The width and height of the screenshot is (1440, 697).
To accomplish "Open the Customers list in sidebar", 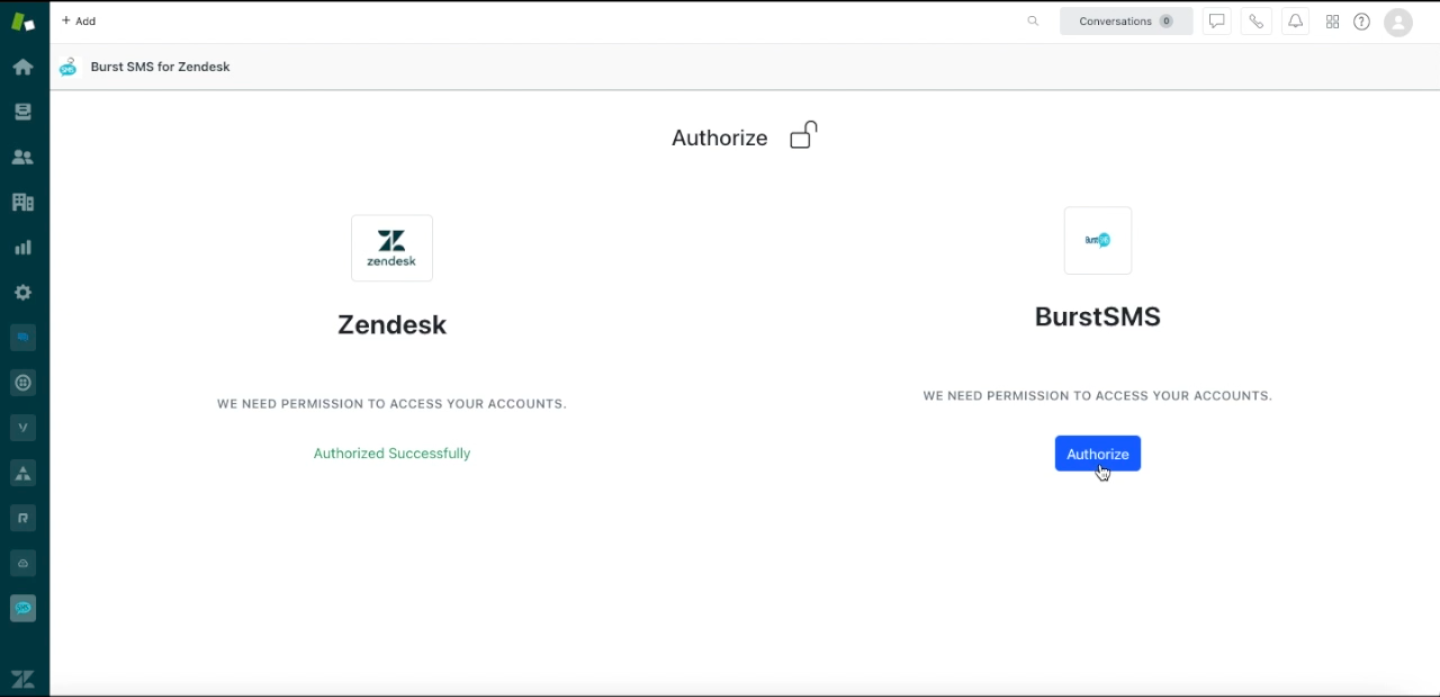I will 23,157.
